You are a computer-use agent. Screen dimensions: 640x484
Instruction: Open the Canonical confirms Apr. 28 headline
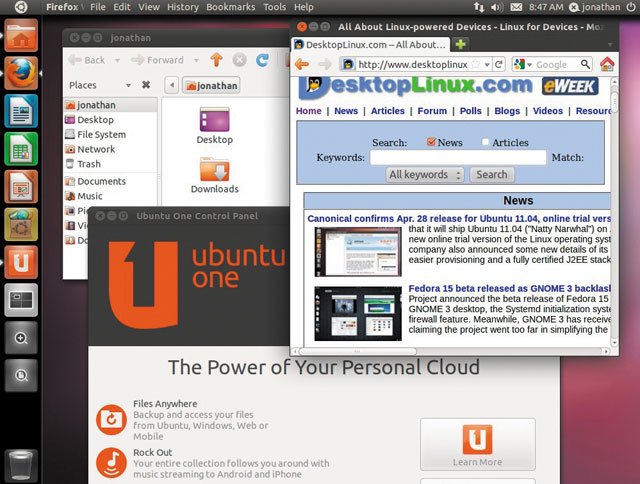(459, 218)
